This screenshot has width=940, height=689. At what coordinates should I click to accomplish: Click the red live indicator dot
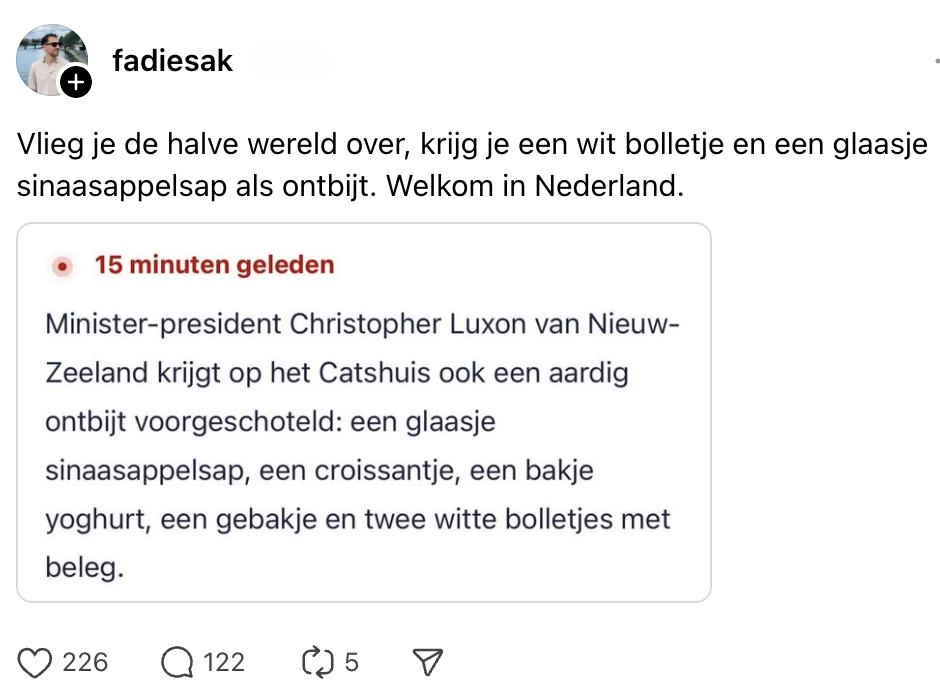(x=64, y=267)
